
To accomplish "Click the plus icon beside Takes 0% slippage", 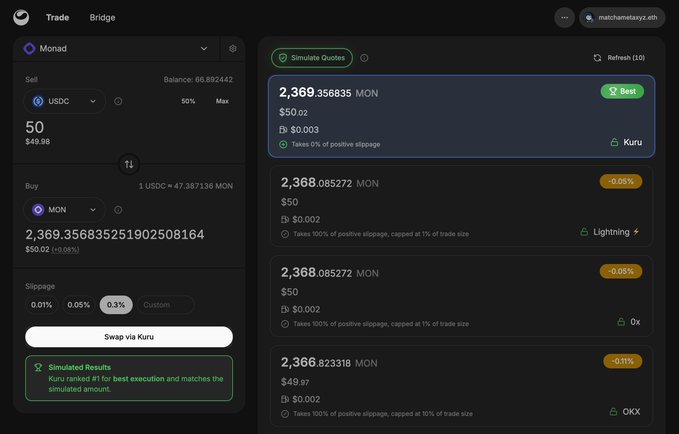I will click(283, 144).
